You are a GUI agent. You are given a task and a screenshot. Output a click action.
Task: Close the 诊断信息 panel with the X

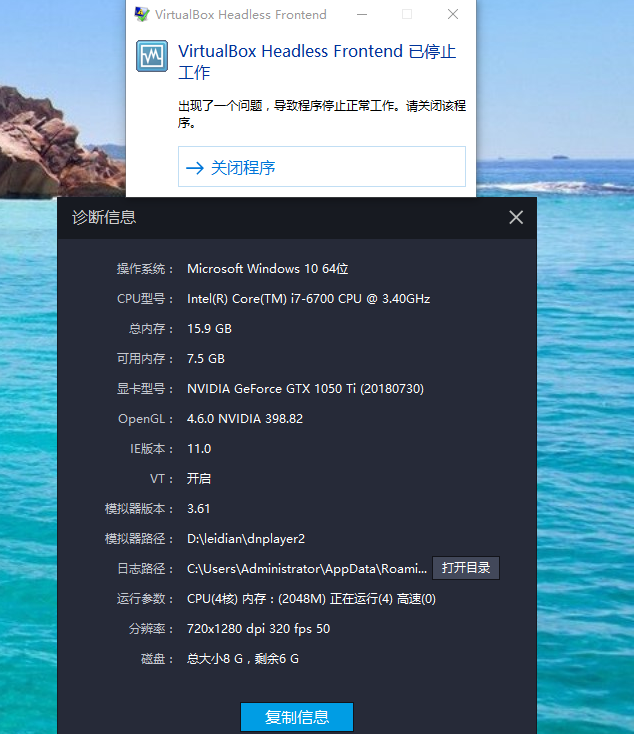click(516, 217)
